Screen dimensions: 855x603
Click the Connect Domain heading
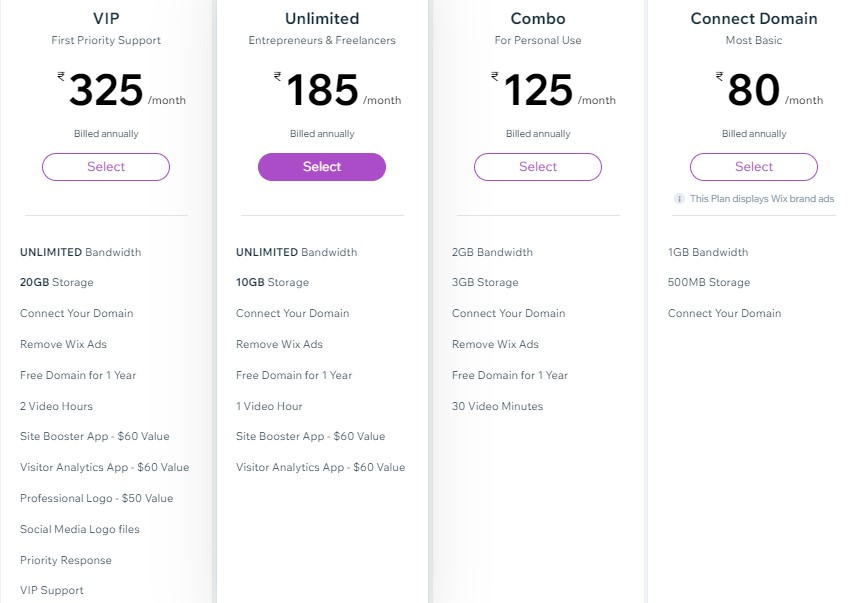754,18
